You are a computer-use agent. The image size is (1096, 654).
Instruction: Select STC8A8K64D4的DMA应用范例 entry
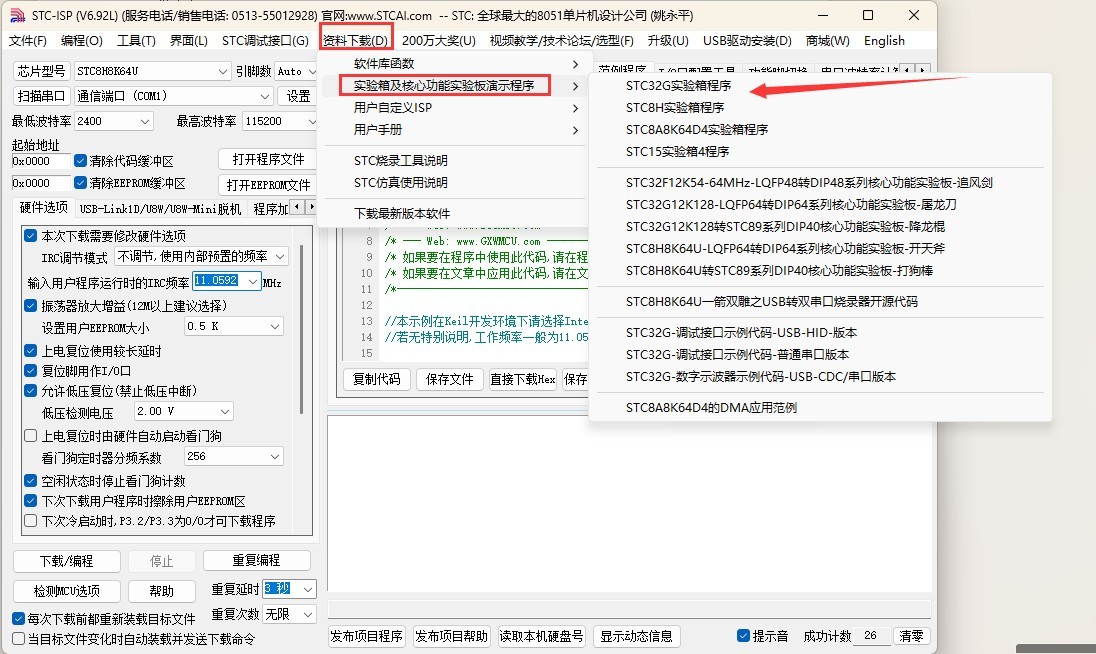pyautogui.click(x=711, y=407)
